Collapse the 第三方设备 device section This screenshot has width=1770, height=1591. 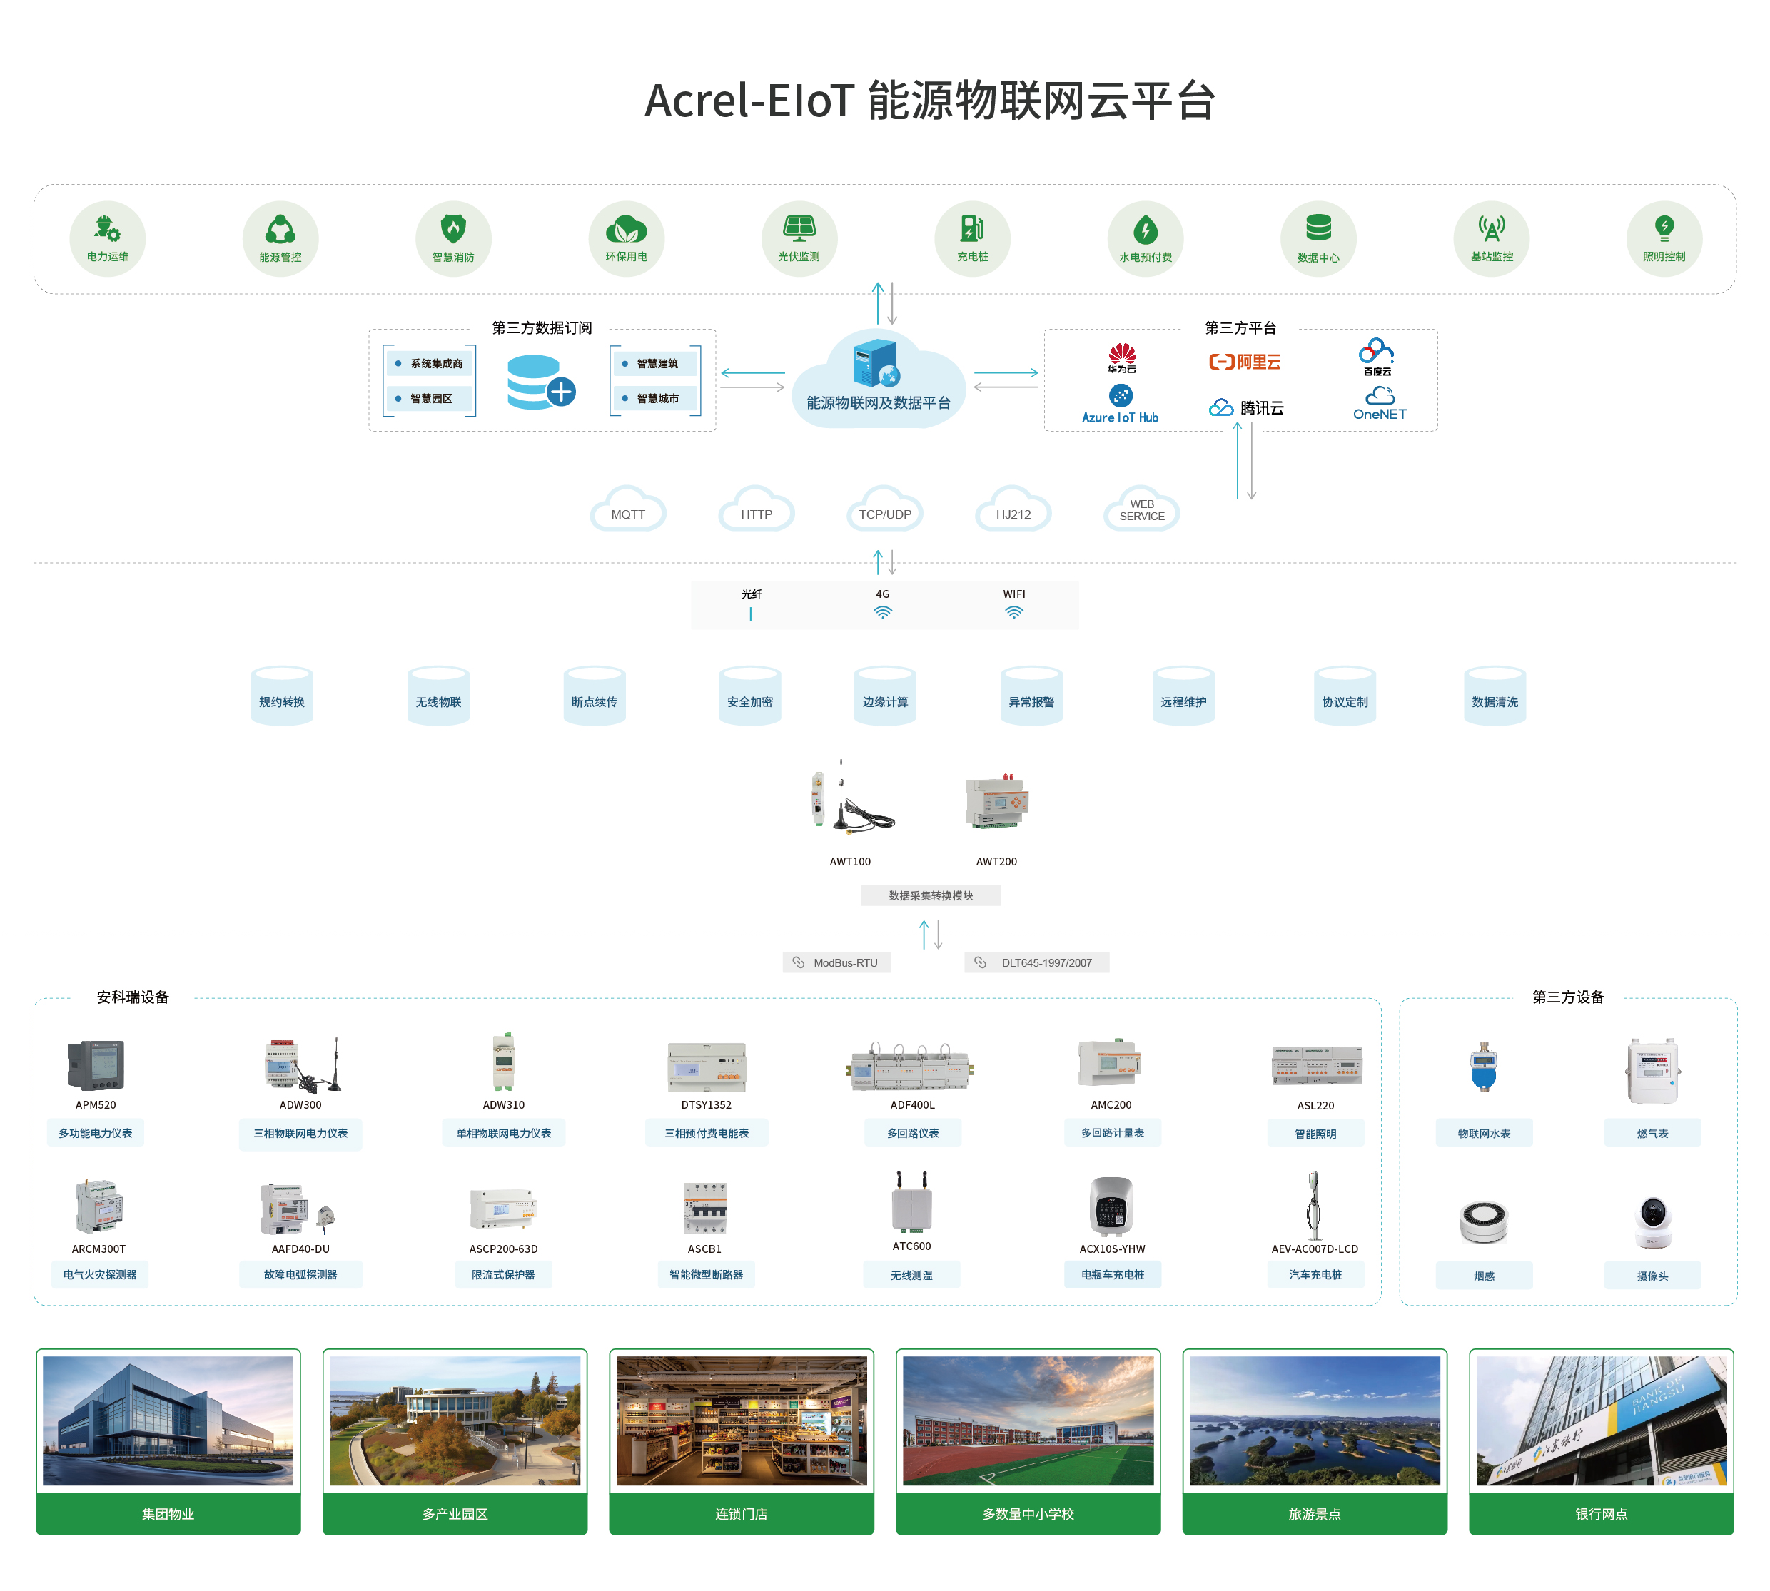tap(1568, 997)
